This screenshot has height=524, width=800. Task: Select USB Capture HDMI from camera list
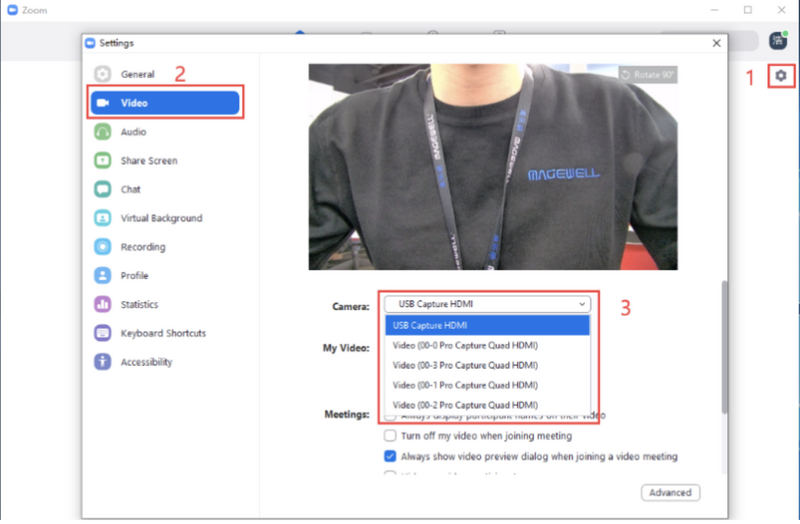pos(487,326)
